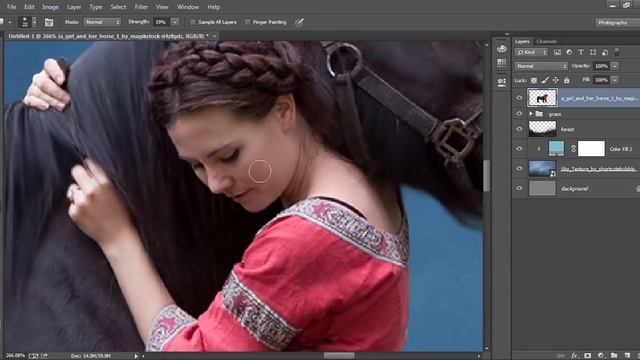Add layer style fx icon
640x360 pixels.
tap(575, 356)
